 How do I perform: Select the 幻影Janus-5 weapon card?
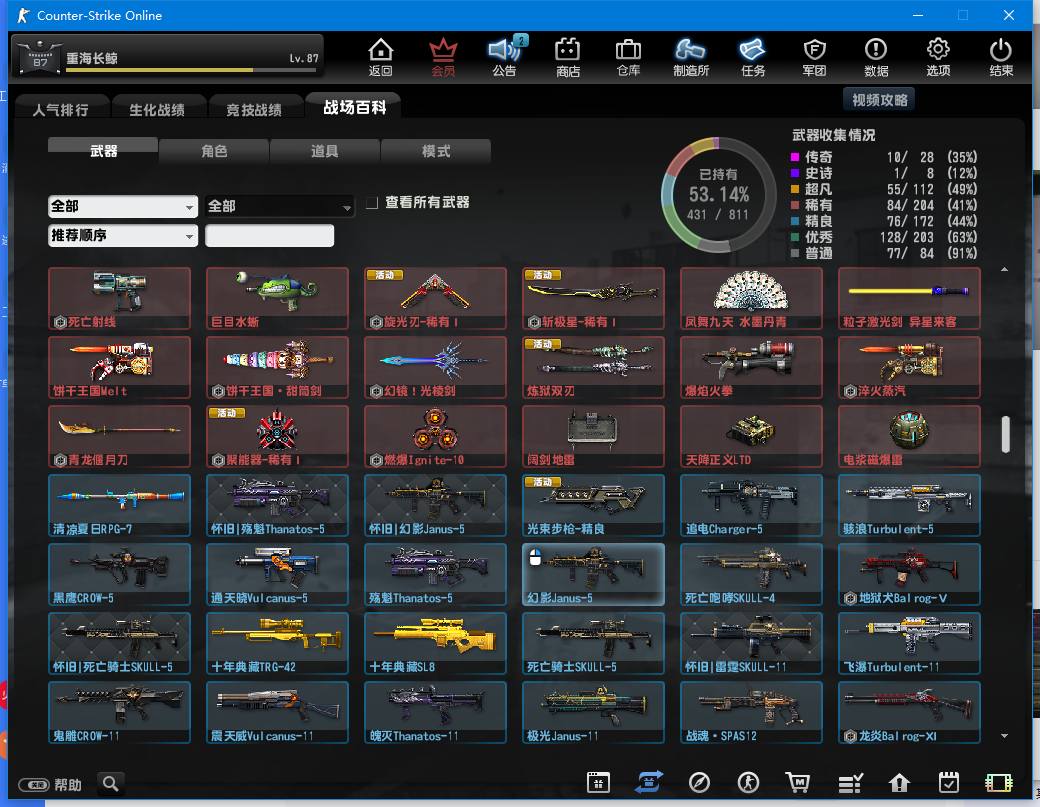(x=594, y=574)
